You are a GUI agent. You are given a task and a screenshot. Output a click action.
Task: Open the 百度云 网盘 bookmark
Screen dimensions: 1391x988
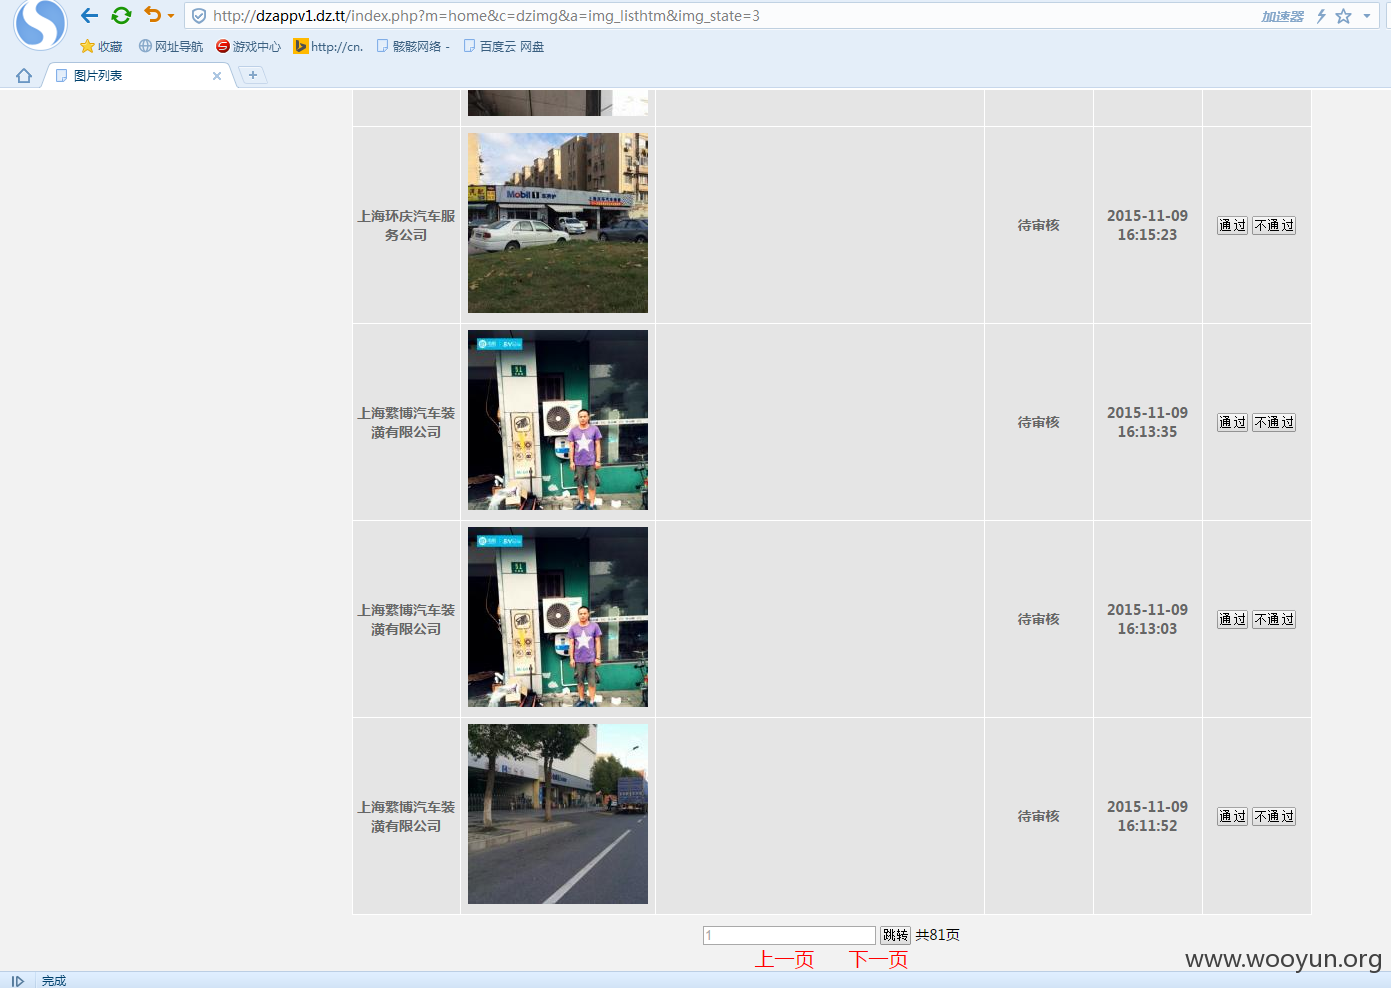pos(503,46)
